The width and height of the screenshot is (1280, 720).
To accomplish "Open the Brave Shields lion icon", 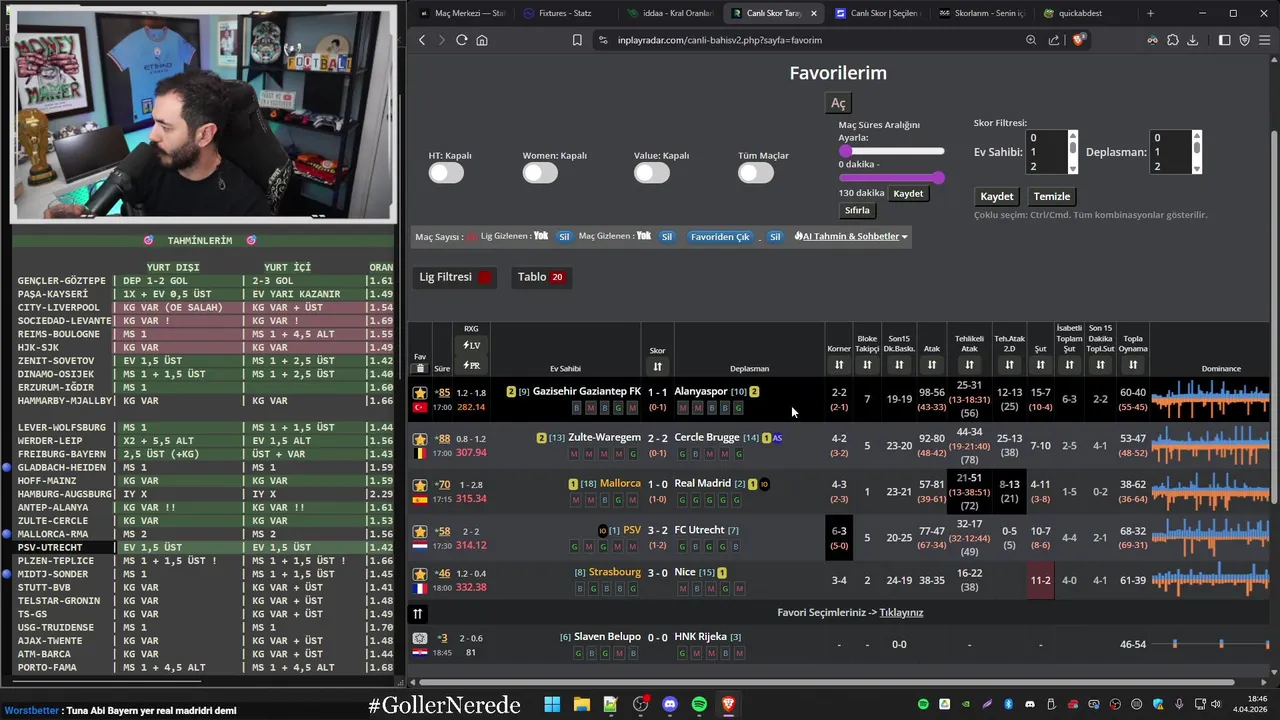I will 1078,40.
